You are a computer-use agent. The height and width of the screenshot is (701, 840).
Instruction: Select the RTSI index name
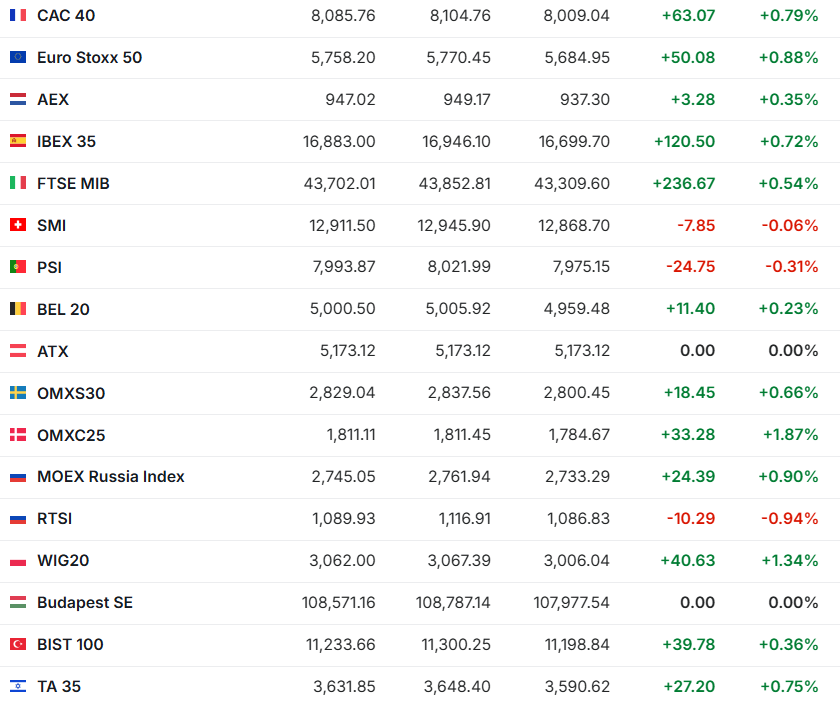click(x=54, y=519)
